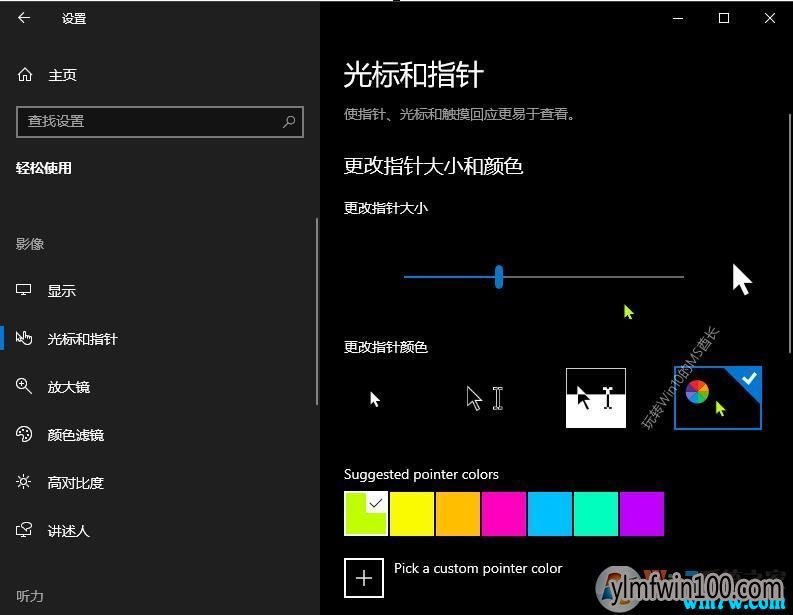The width and height of the screenshot is (793, 615).
Task: Click the pointer size slider handle
Action: (499, 277)
